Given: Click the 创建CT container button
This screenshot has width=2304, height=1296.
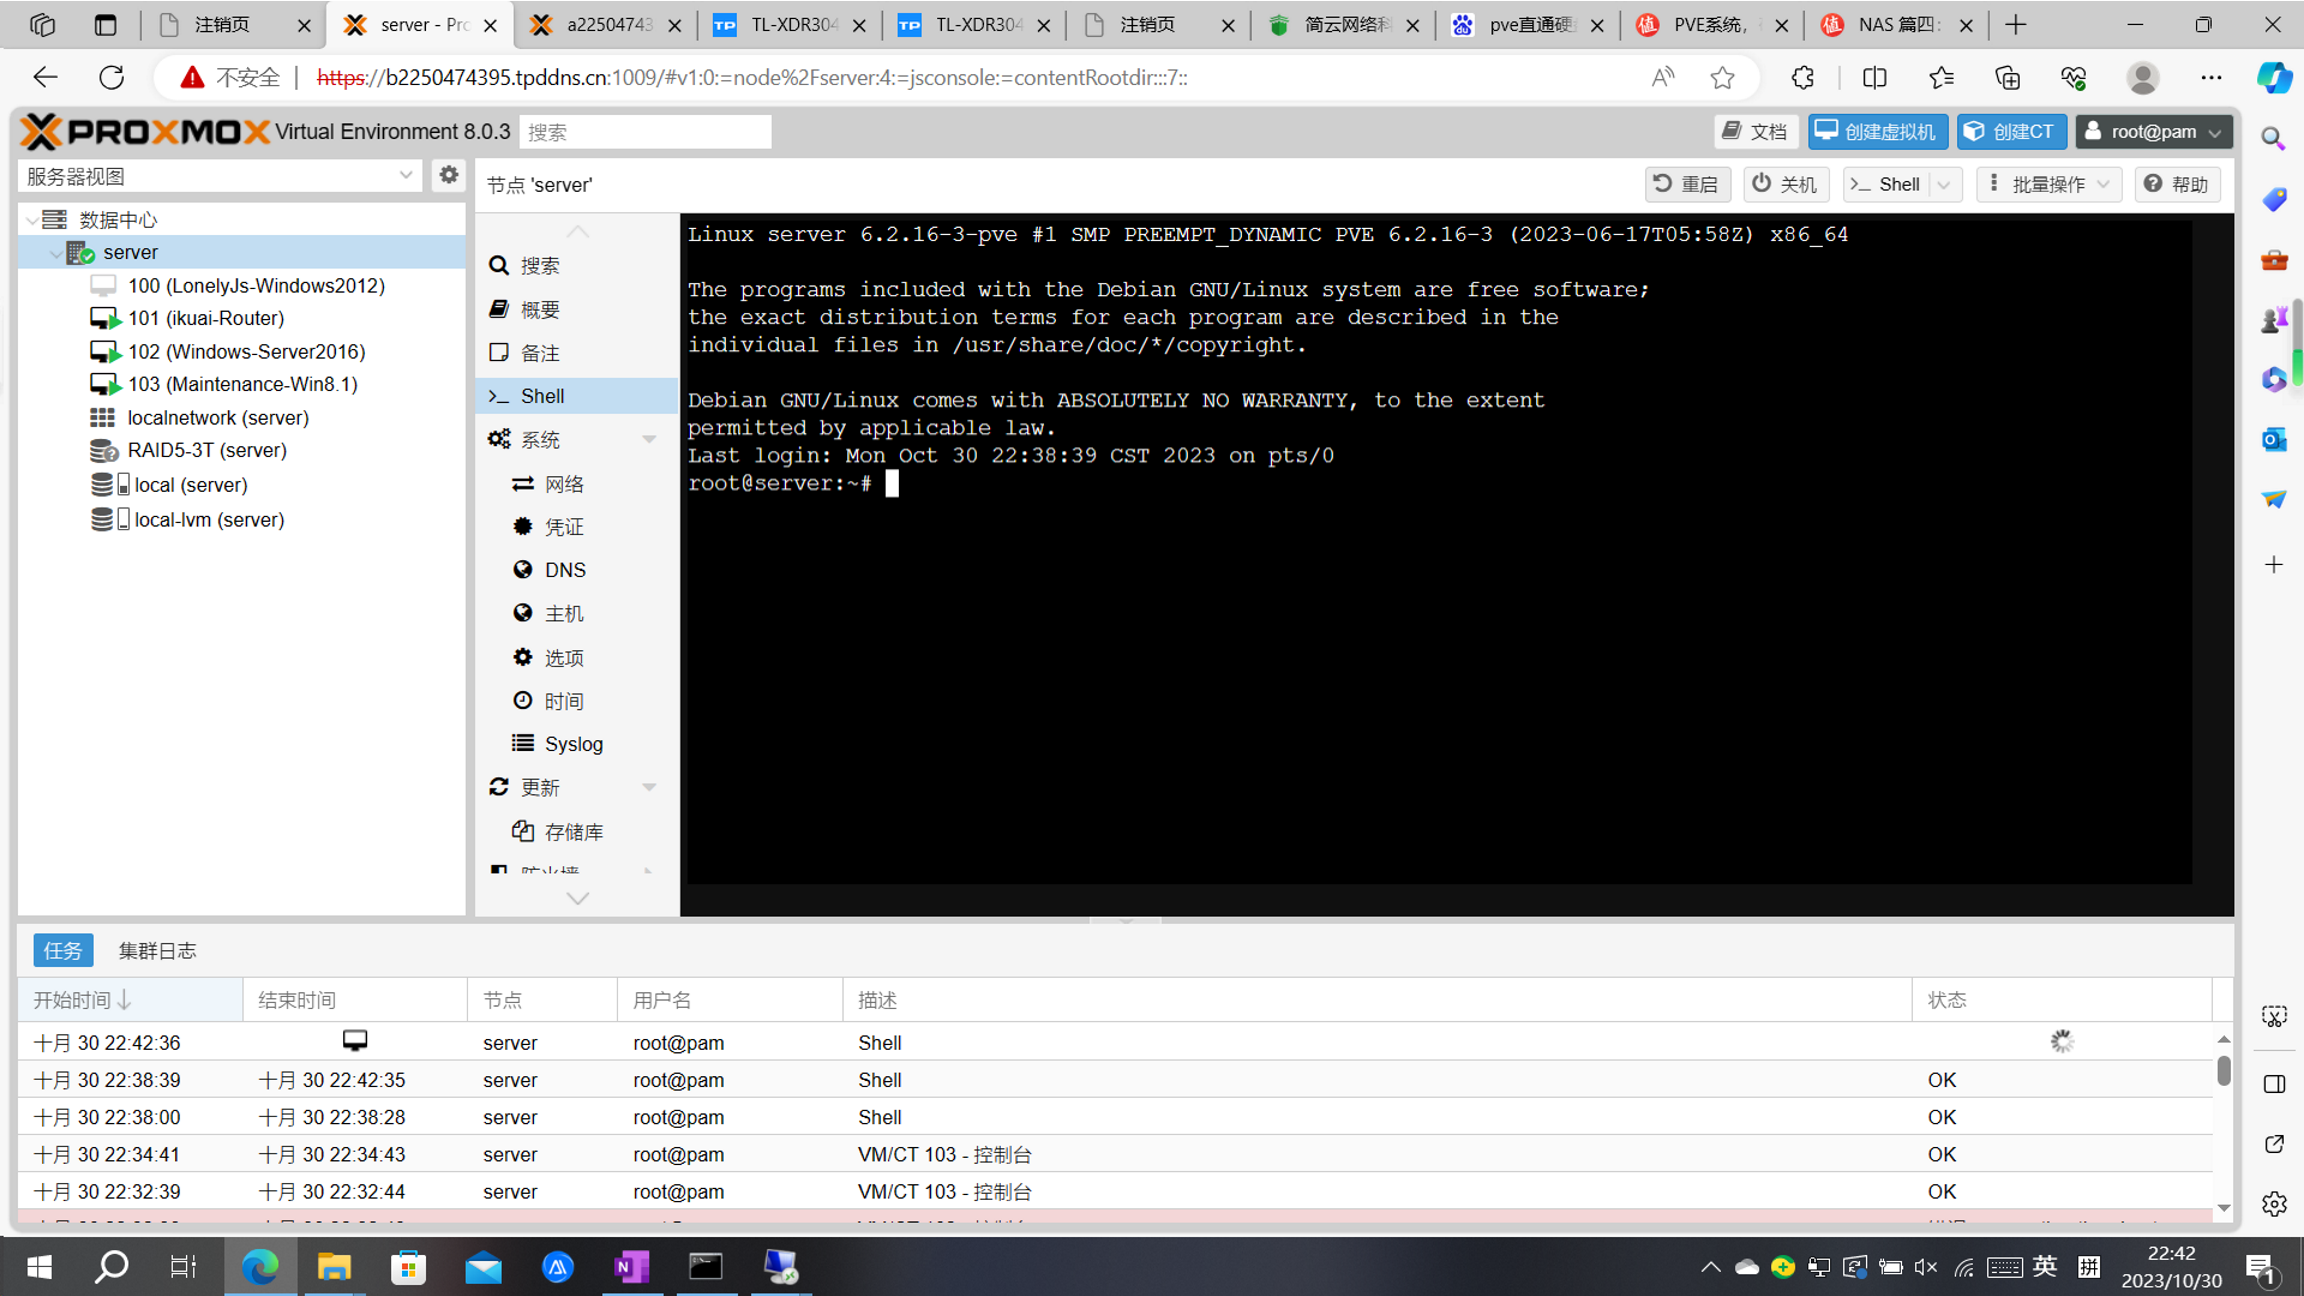Looking at the screenshot, I should pos(2010,131).
